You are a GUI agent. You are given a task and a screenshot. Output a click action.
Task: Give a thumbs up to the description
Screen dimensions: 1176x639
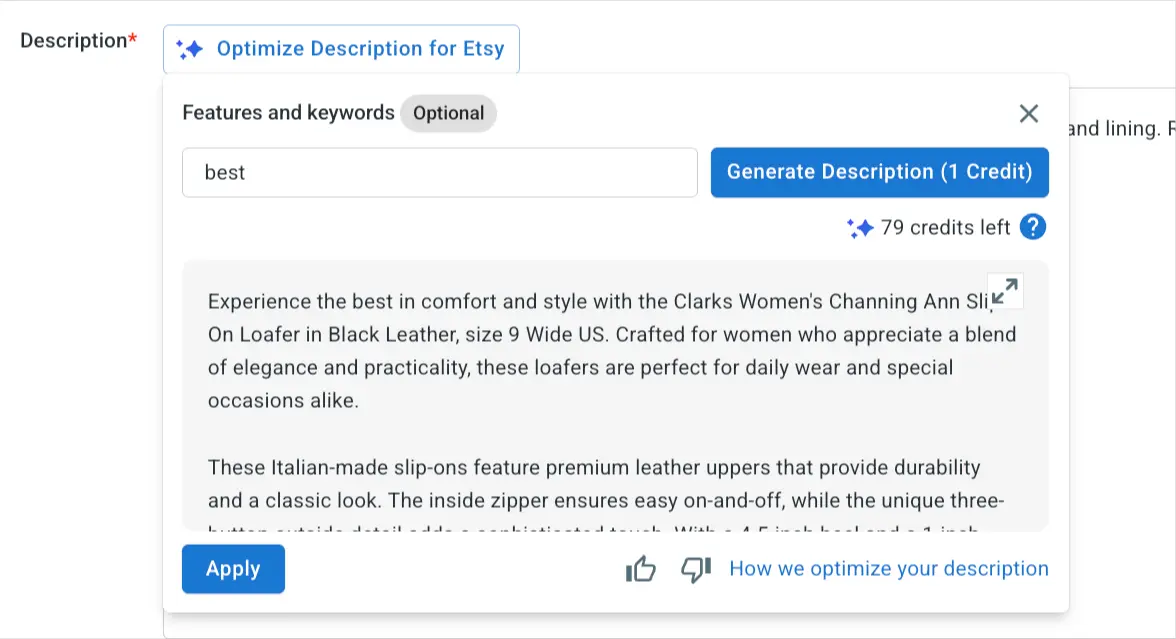click(640, 570)
